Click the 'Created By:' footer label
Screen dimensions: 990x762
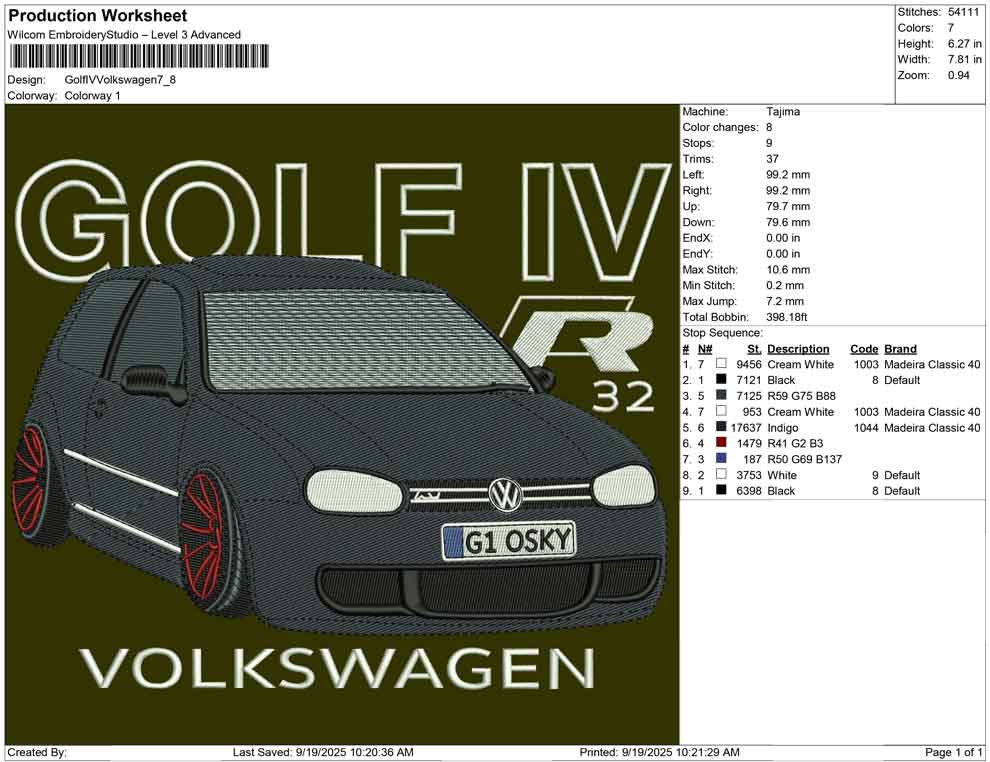(37, 751)
